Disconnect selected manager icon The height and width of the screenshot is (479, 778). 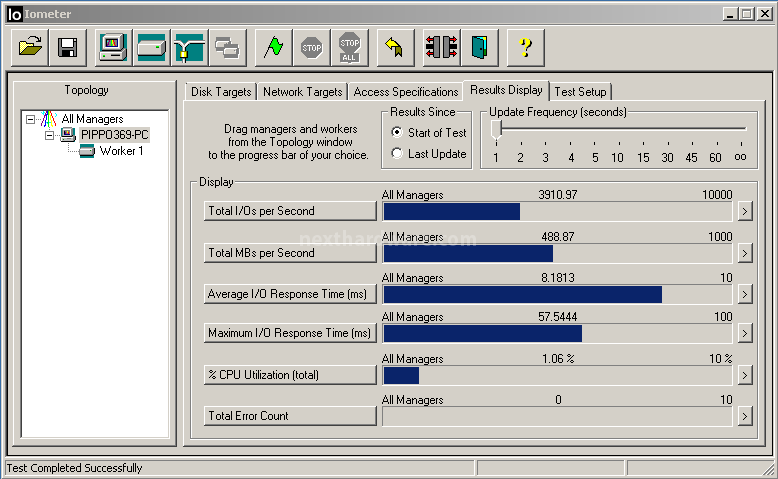(442, 48)
